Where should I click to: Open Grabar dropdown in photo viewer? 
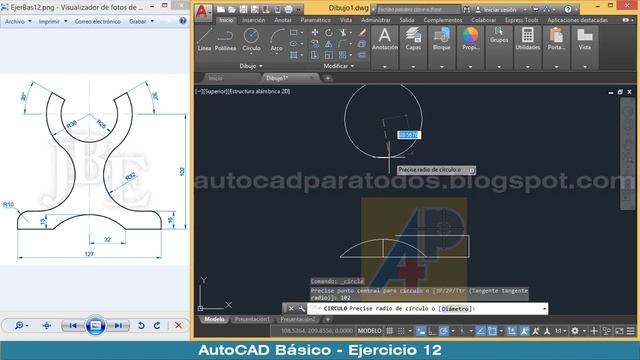pos(142,21)
